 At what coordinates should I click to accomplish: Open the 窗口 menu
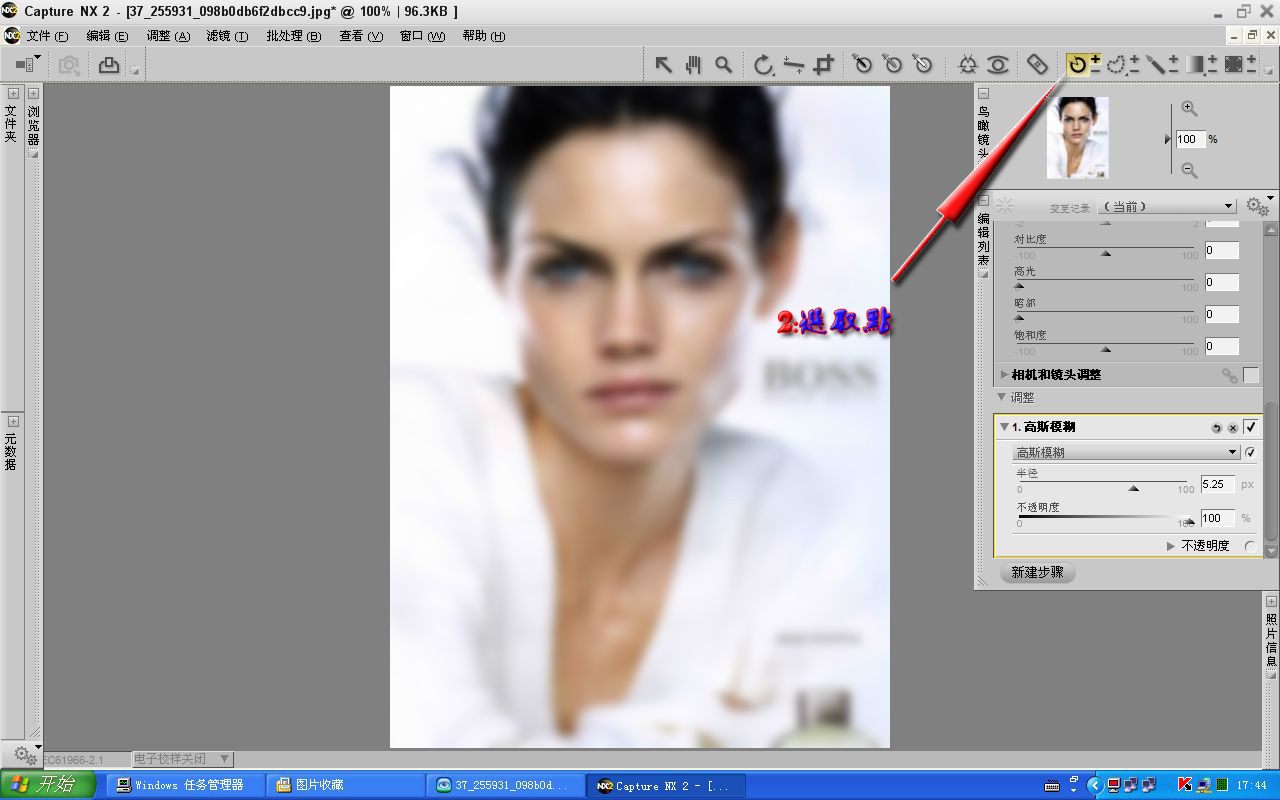click(x=422, y=36)
